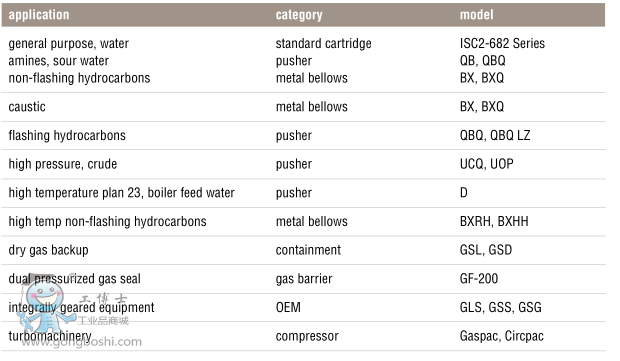Click the application column header

(x=39, y=15)
